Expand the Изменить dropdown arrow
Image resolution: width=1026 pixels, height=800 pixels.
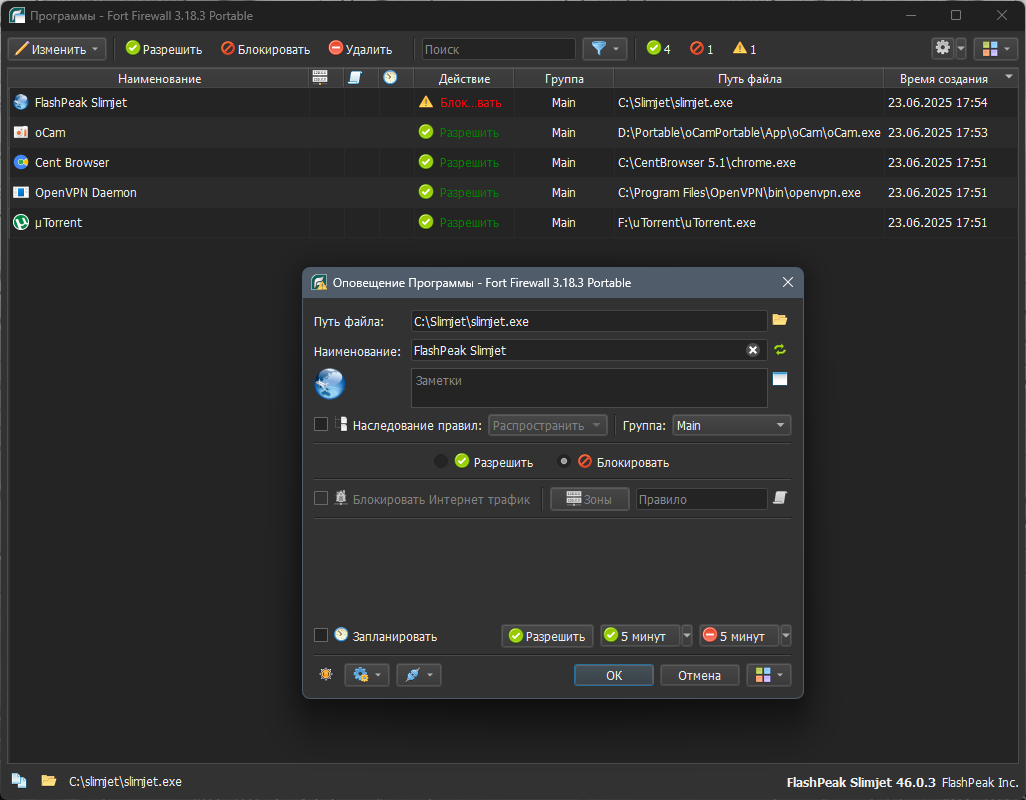[96, 49]
